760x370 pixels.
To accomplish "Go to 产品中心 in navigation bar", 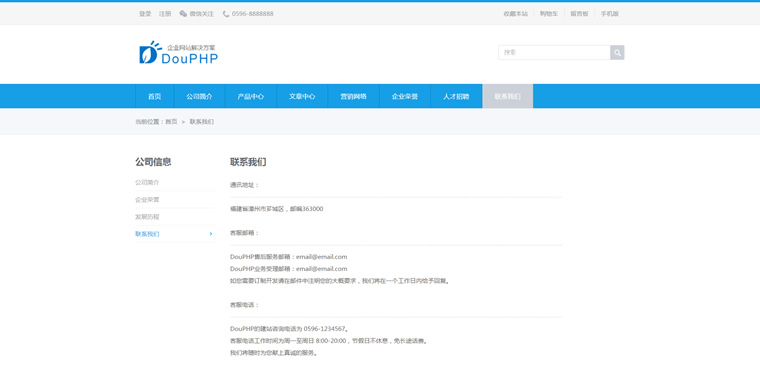I will [251, 96].
